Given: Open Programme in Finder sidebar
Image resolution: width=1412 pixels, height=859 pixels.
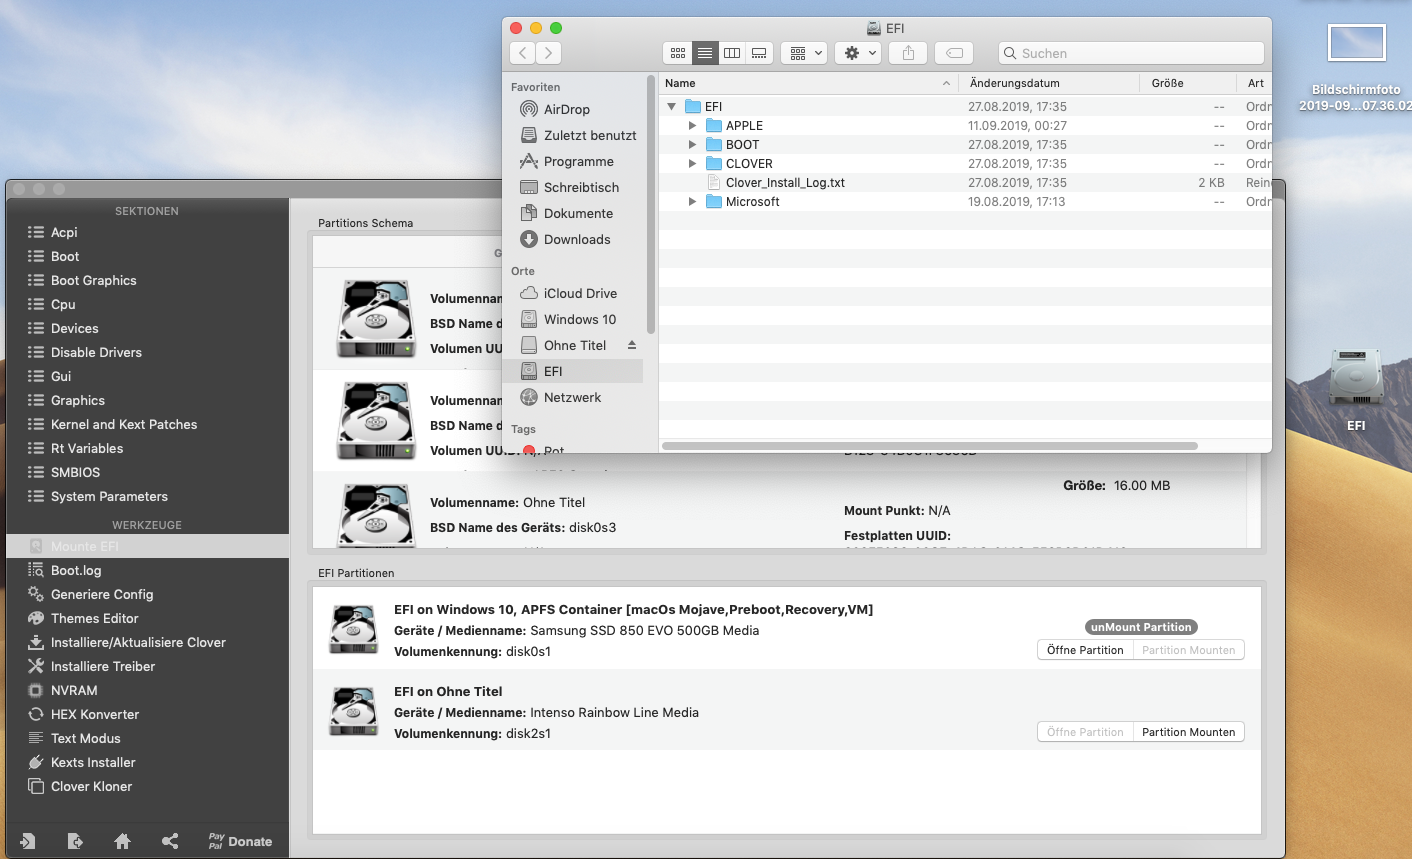Looking at the screenshot, I should (577, 161).
